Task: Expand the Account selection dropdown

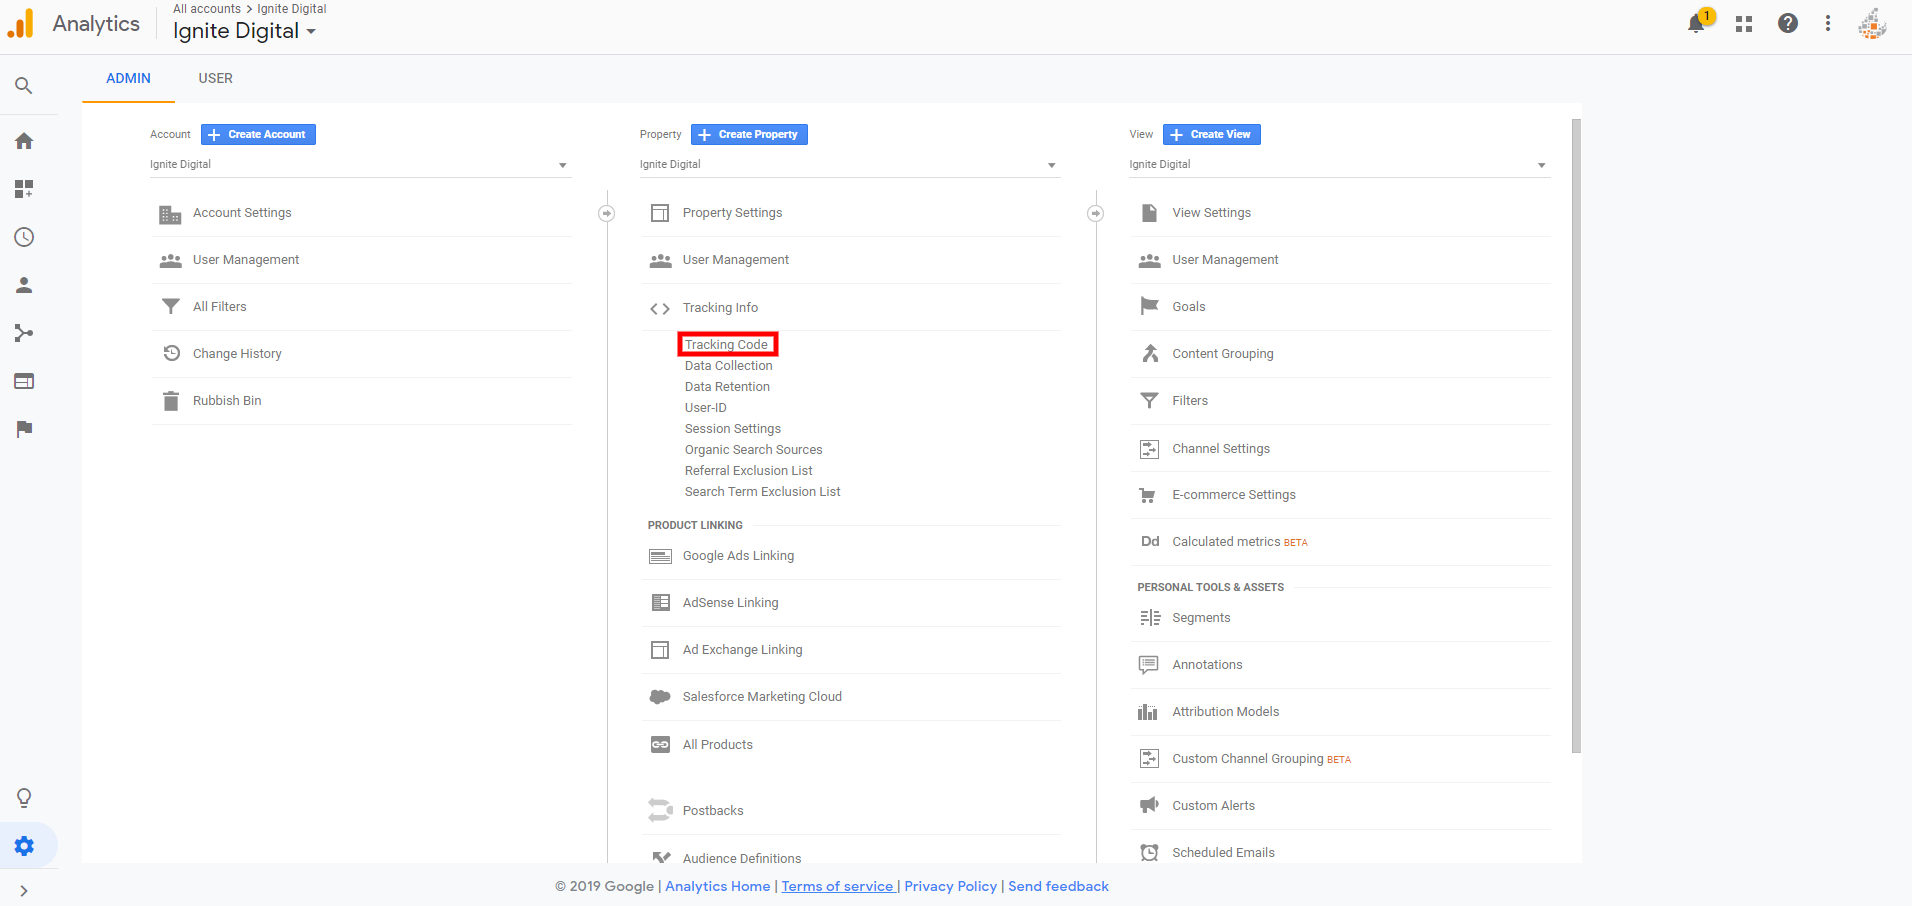Action: coord(360,165)
